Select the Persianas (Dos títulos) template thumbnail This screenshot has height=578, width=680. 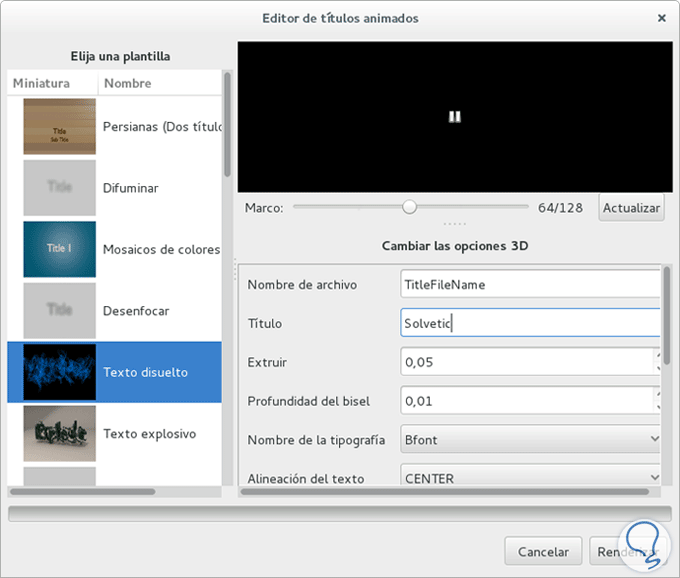[x=59, y=126]
